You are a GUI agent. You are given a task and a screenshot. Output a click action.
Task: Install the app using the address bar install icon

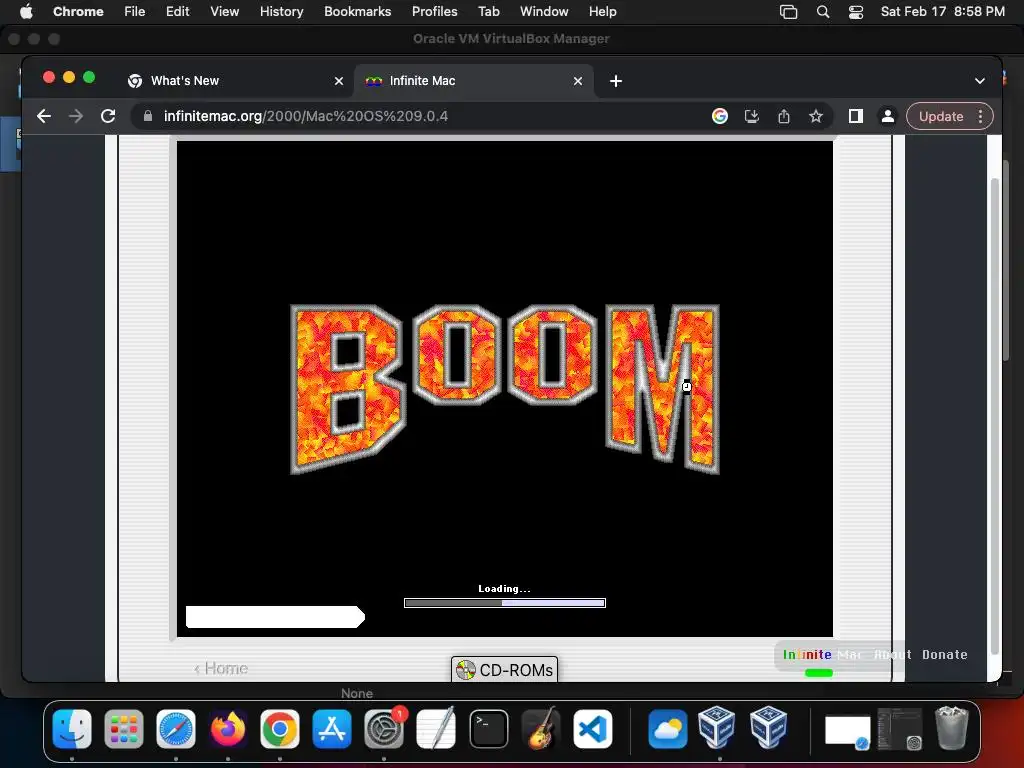point(752,116)
